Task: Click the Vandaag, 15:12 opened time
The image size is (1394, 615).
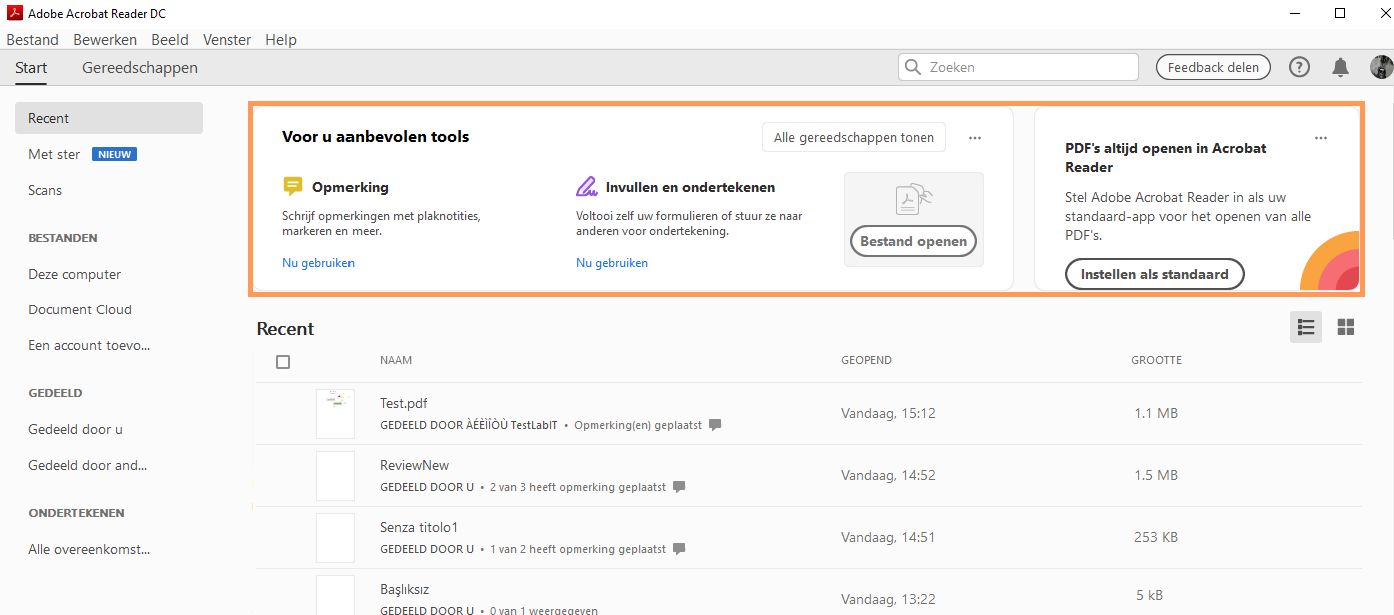Action: (888, 413)
